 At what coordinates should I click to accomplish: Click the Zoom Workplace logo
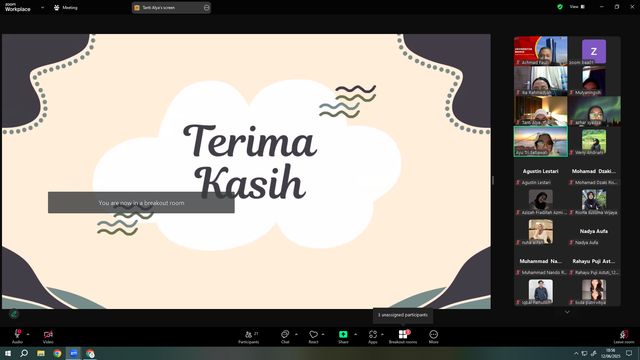18,7
